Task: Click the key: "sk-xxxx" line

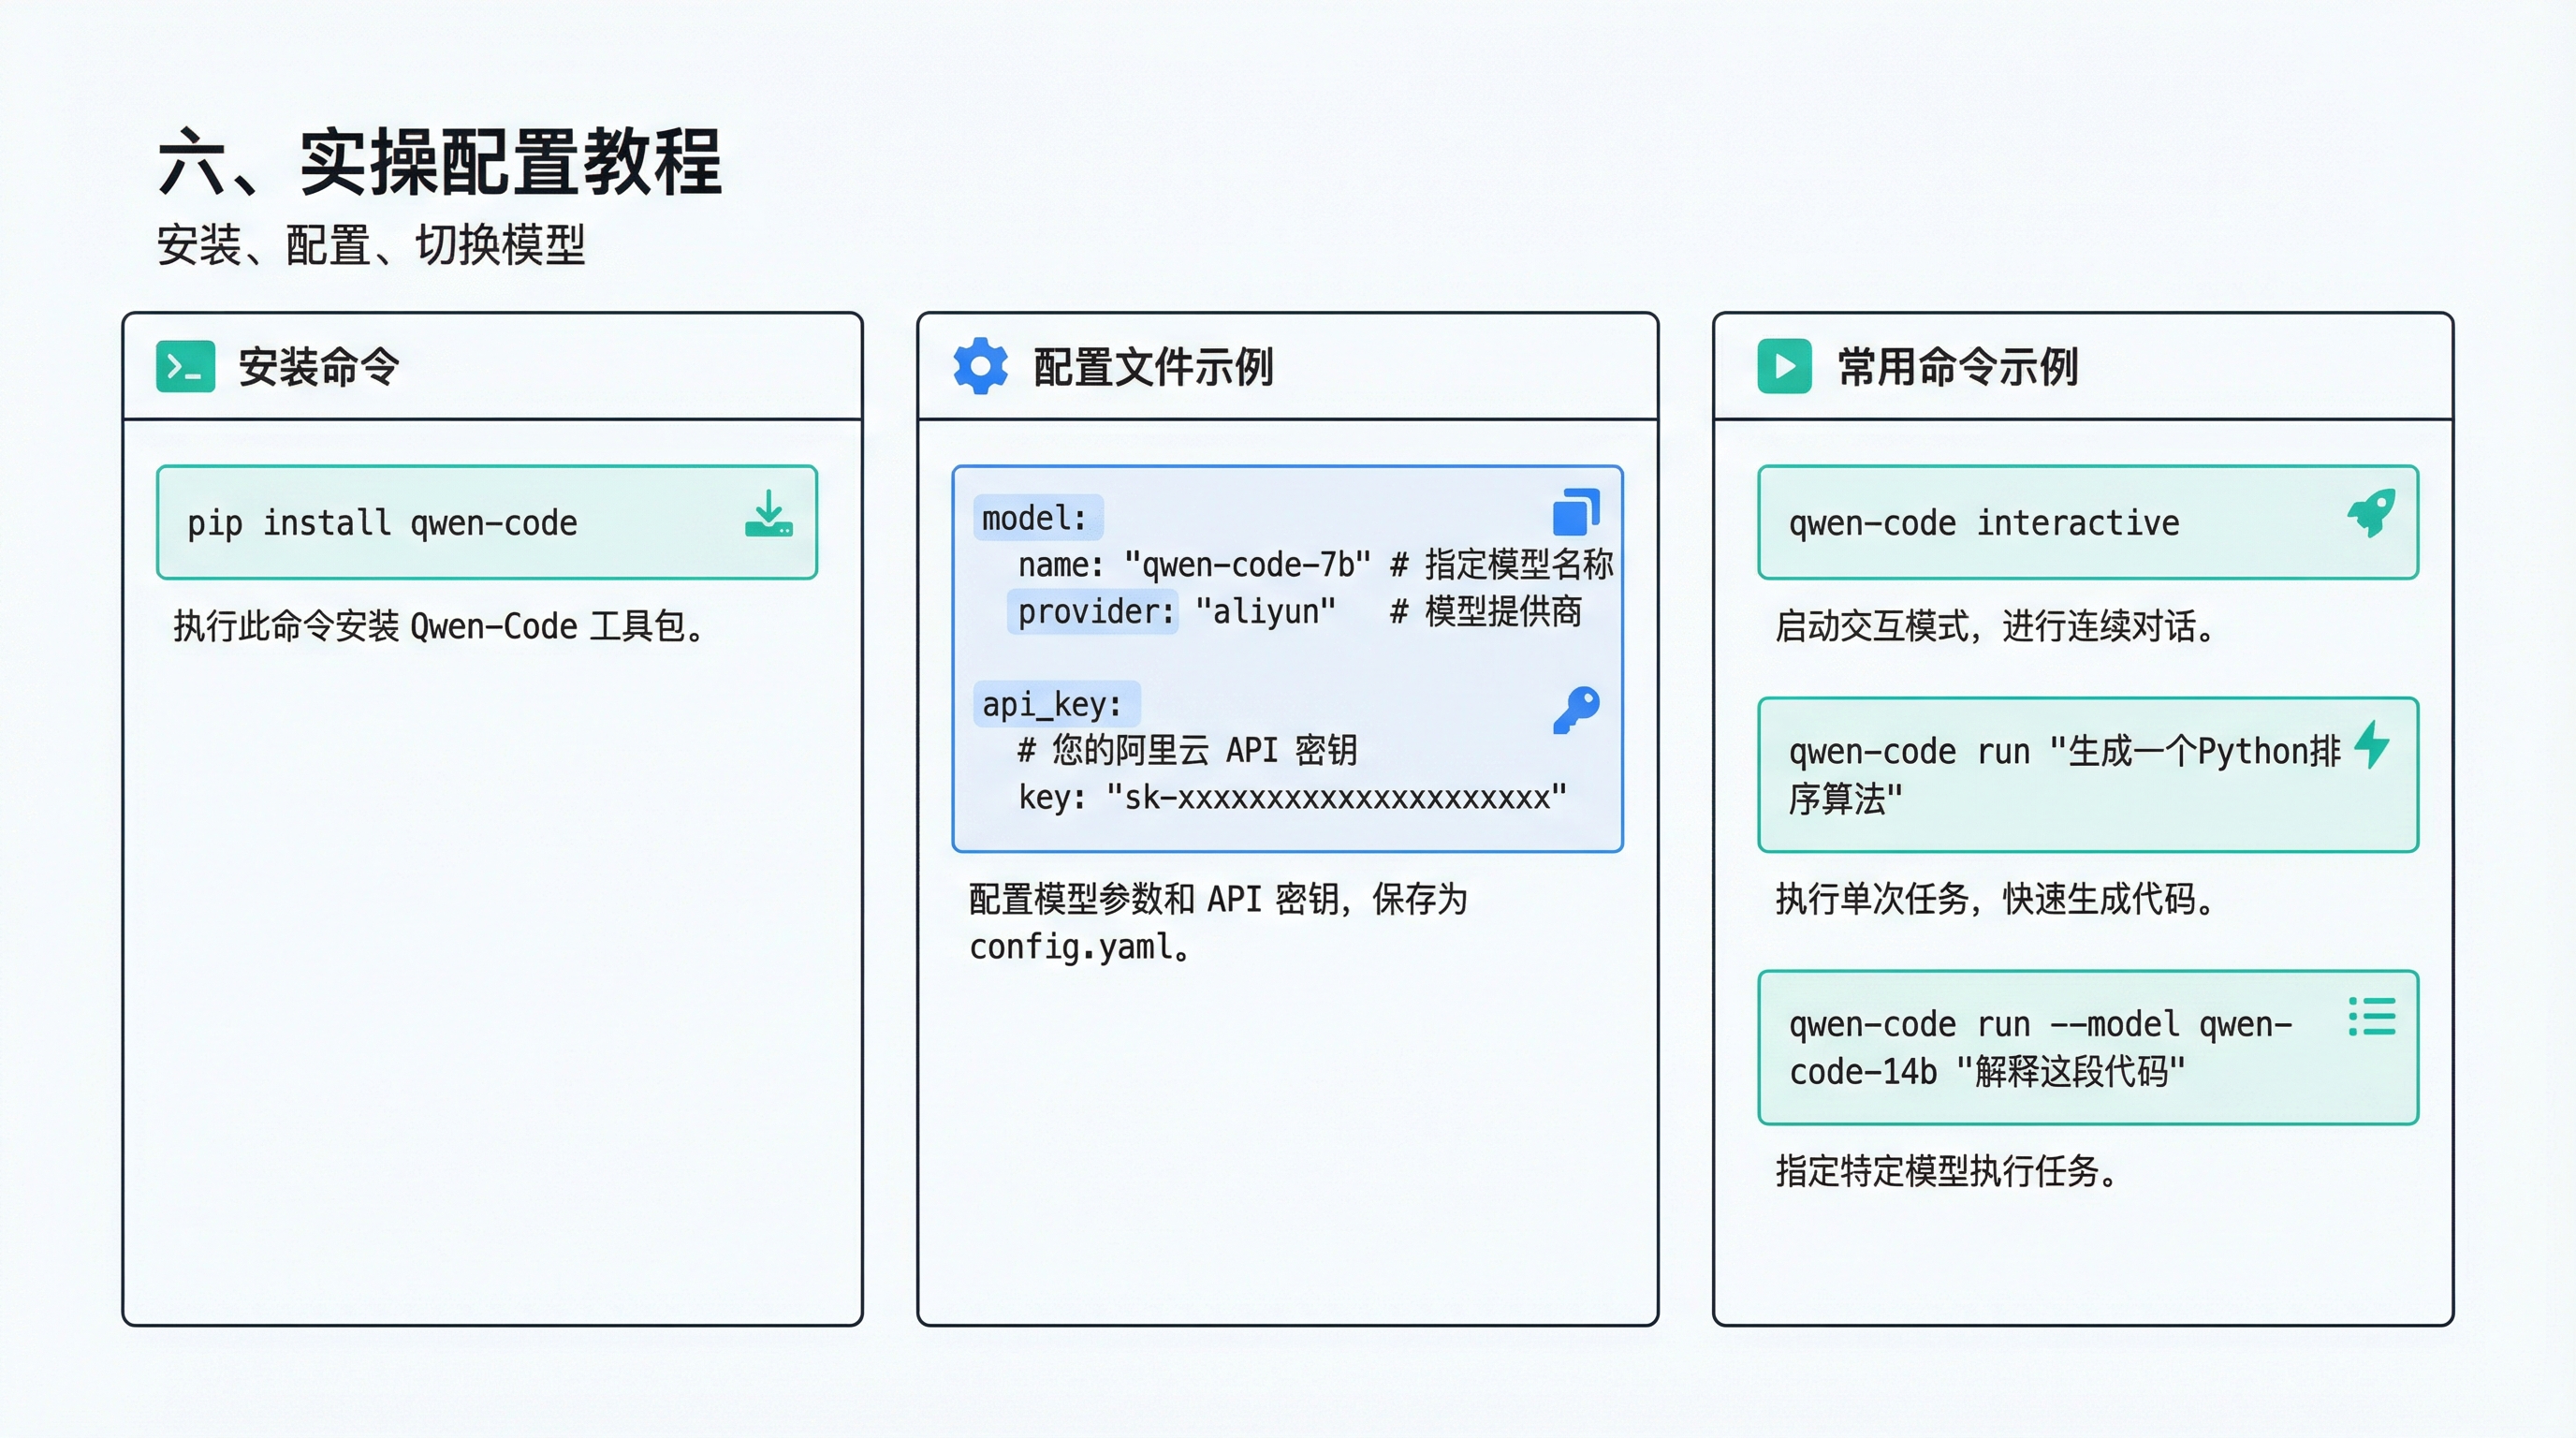Action: click(1292, 797)
